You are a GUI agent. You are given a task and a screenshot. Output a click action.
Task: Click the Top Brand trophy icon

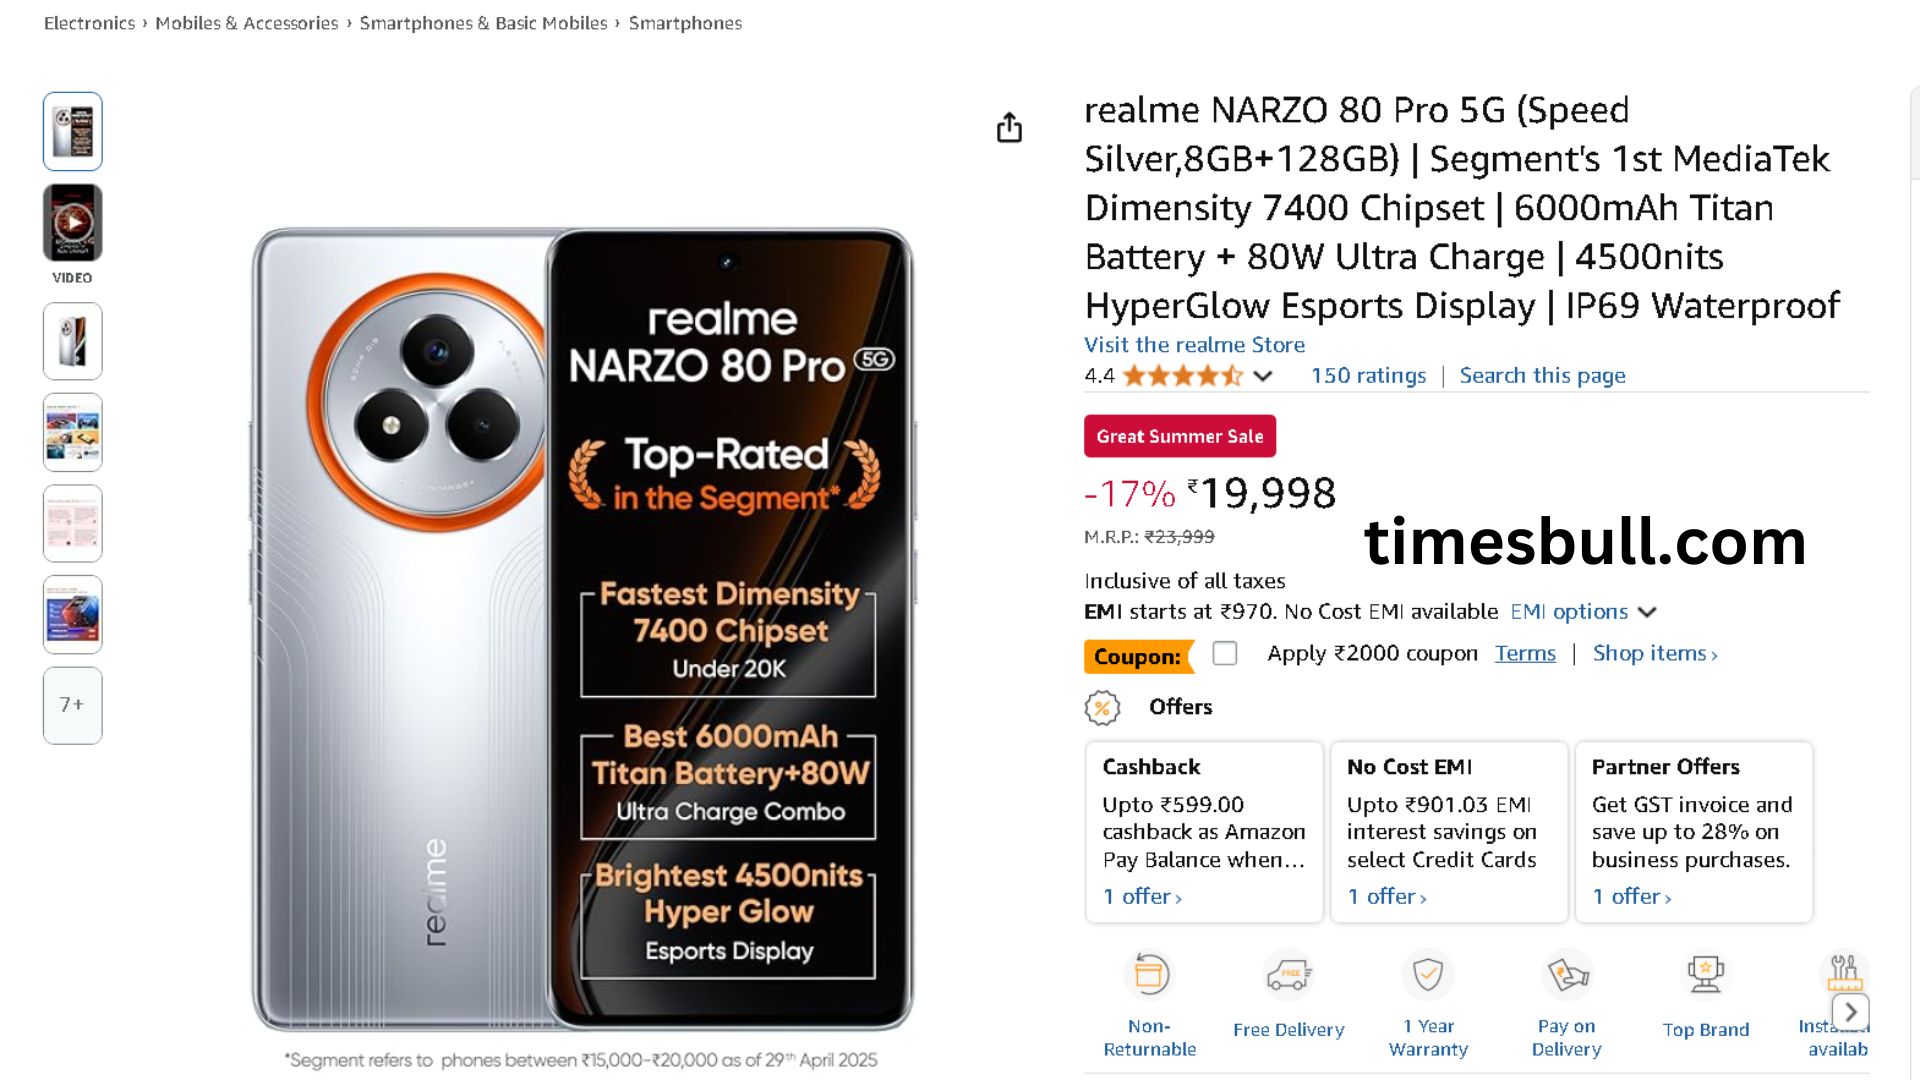[x=1705, y=971]
